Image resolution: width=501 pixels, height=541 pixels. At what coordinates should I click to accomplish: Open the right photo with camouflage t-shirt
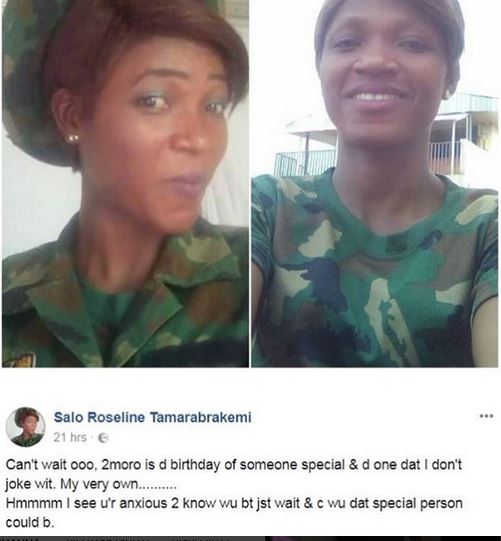pos(374,183)
